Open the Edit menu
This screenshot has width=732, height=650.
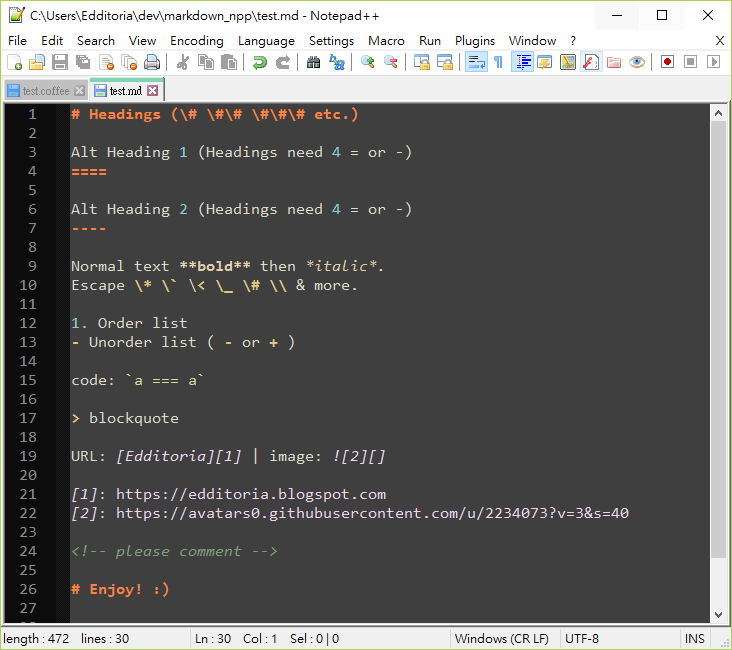click(52, 41)
